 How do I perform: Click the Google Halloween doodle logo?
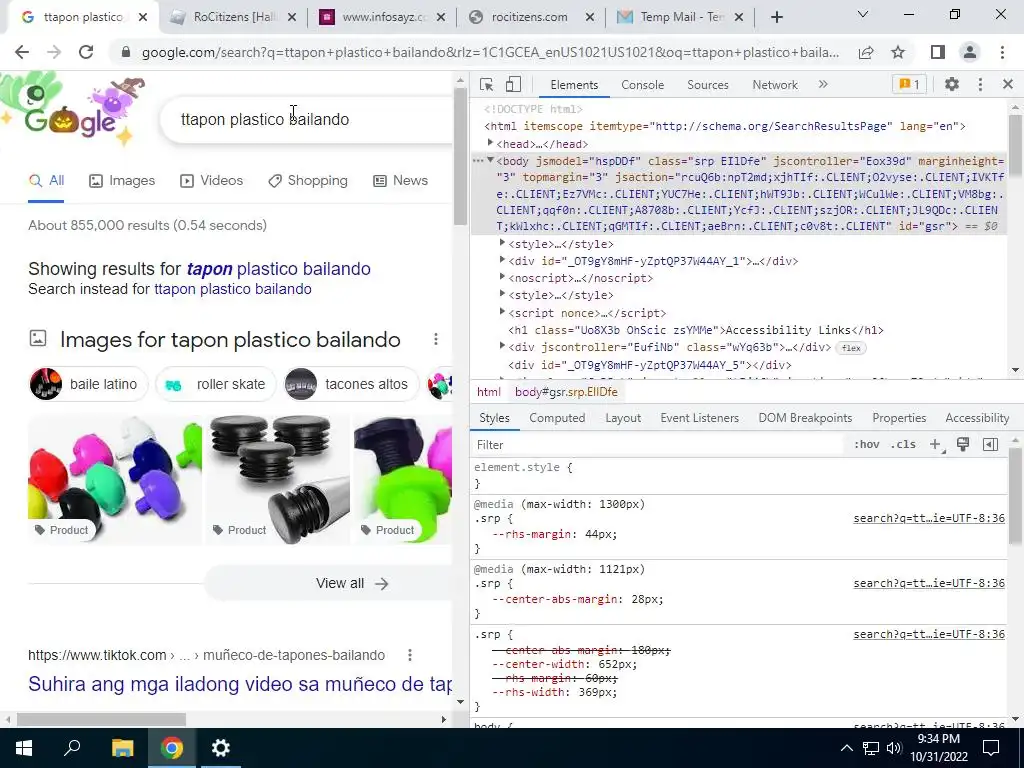pyautogui.click(x=73, y=109)
